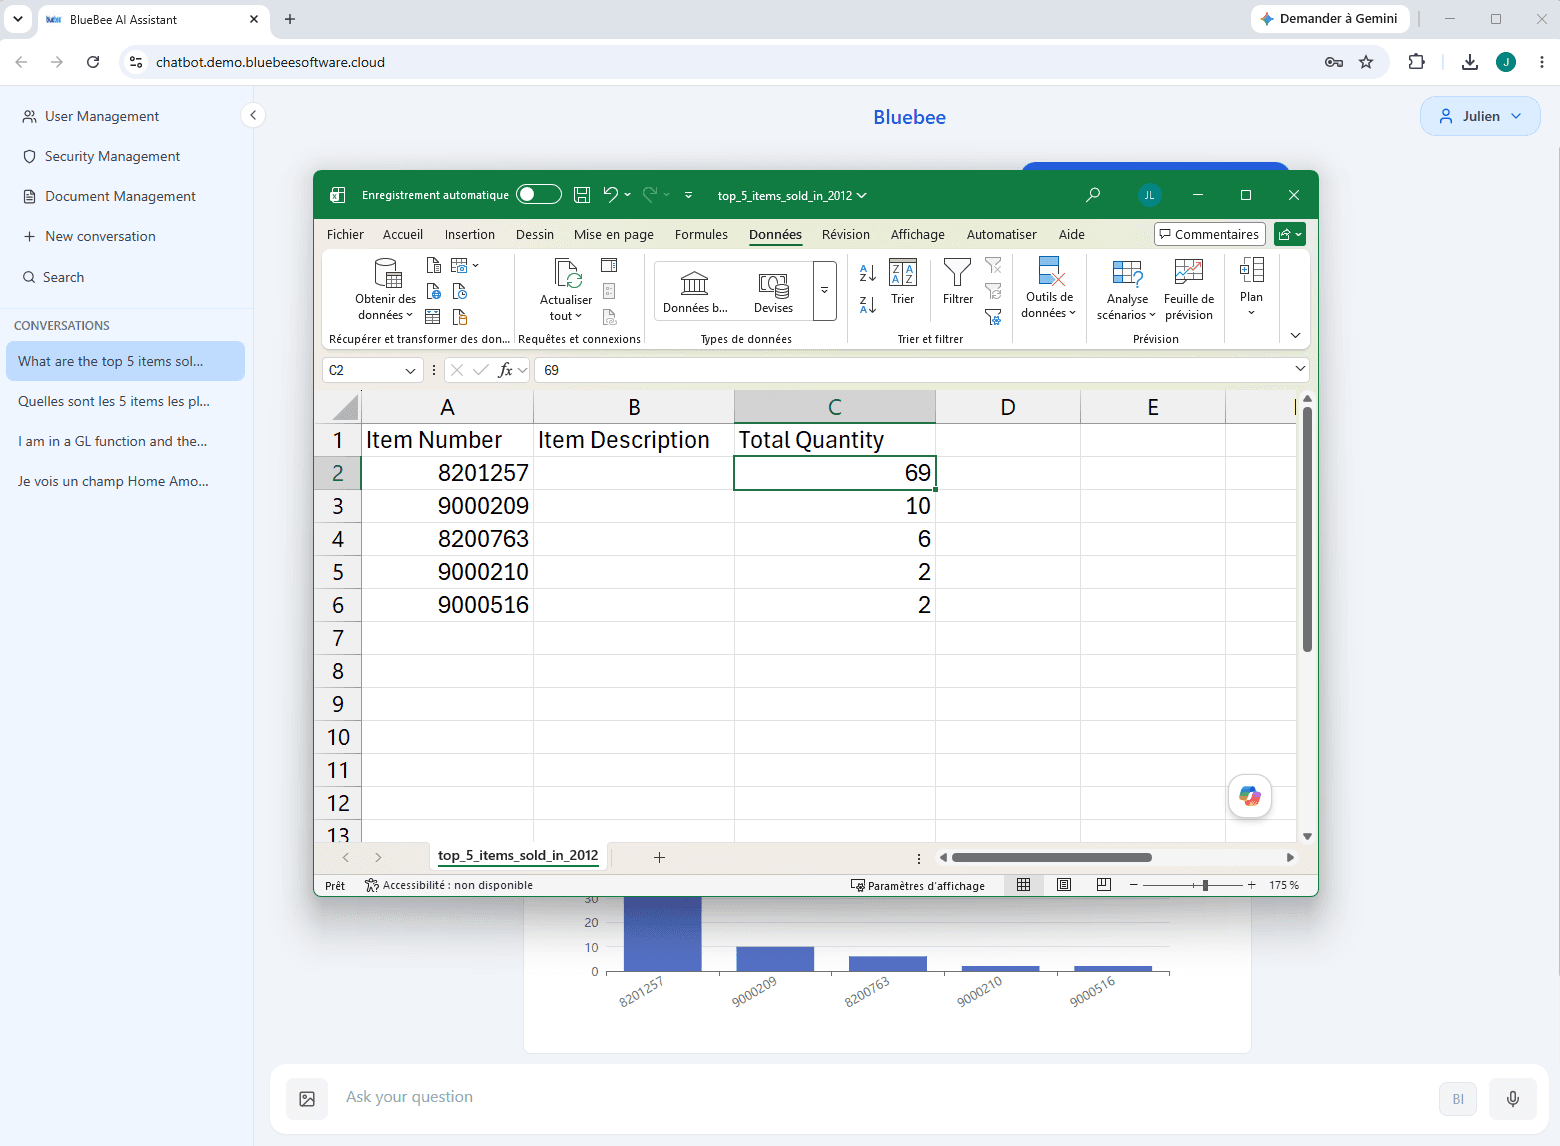Add a new sheet with the plus icon
The image size is (1560, 1146).
click(659, 857)
